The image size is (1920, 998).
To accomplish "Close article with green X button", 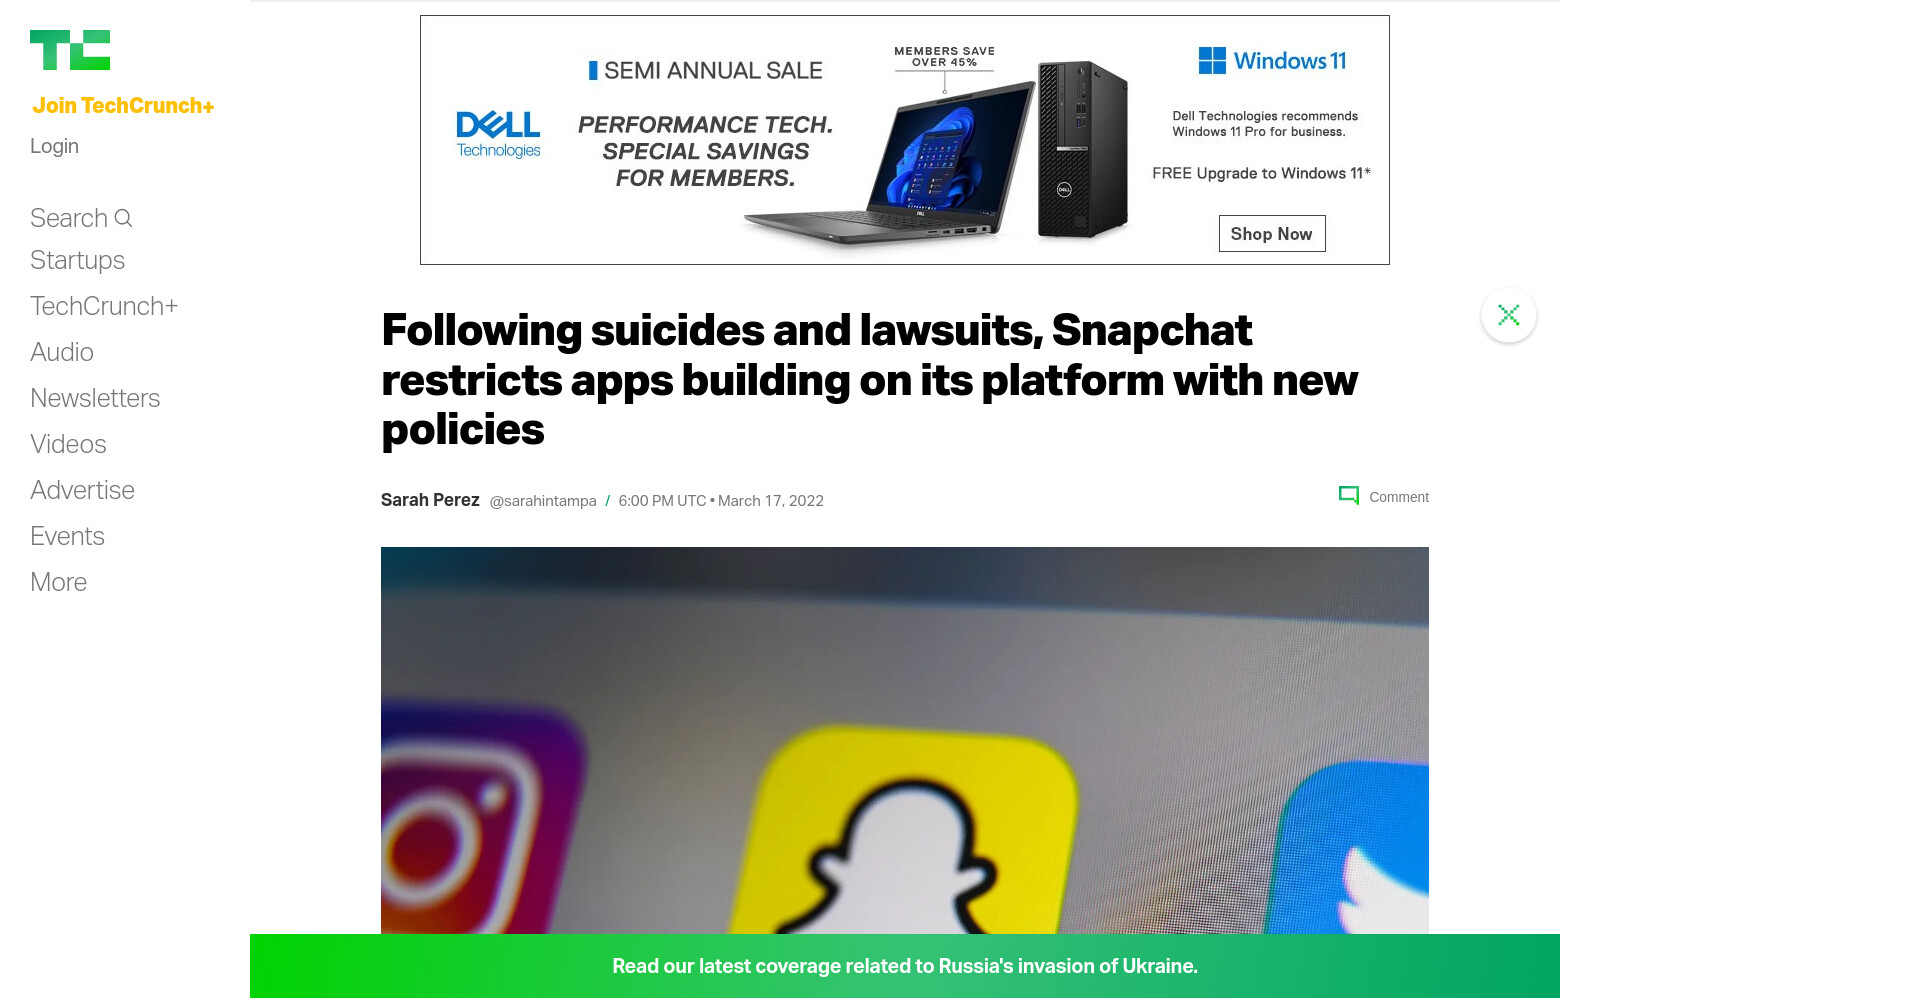I will point(1509,315).
